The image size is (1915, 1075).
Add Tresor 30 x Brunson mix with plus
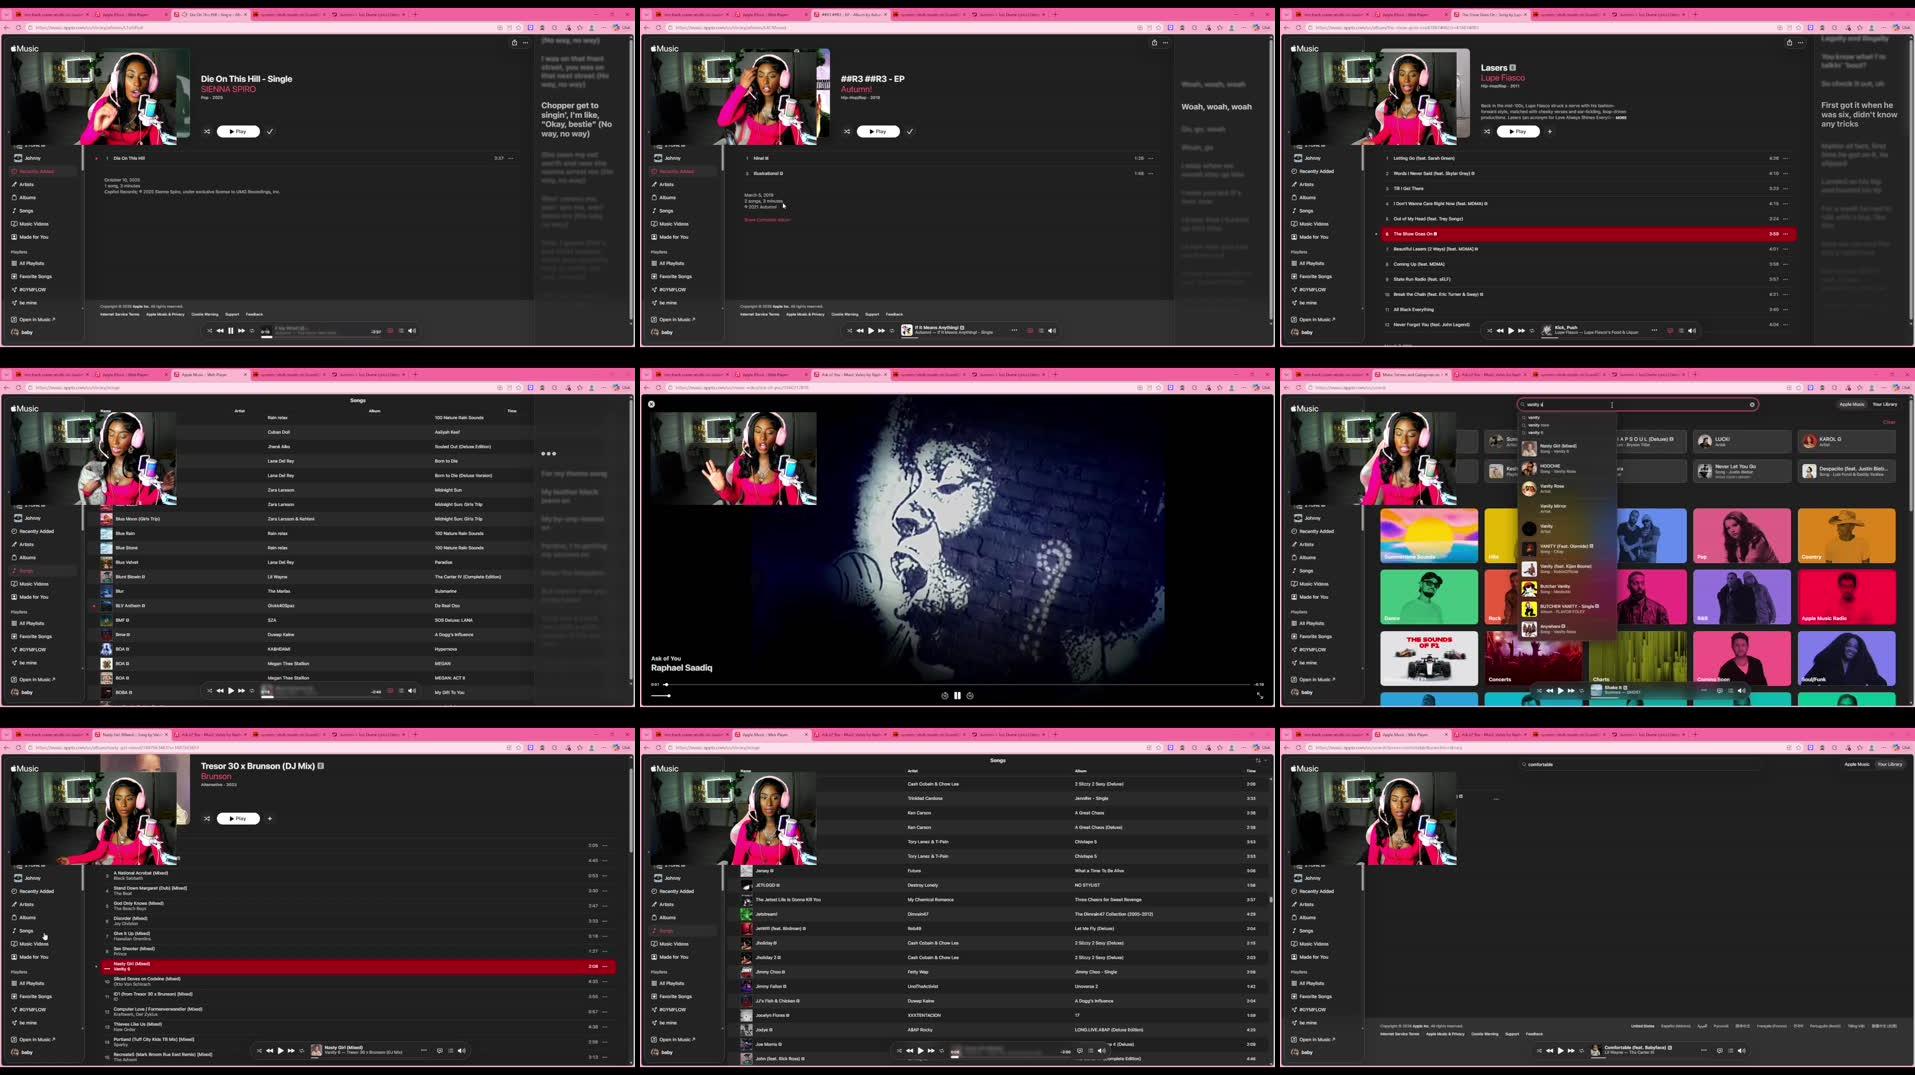point(270,818)
